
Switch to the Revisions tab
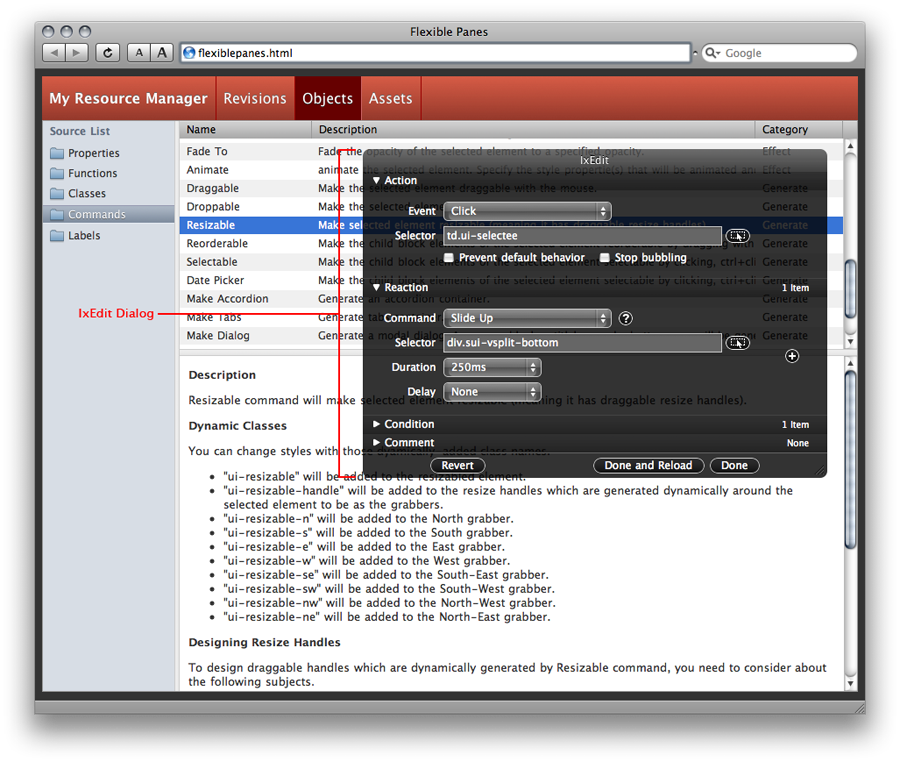tap(255, 98)
